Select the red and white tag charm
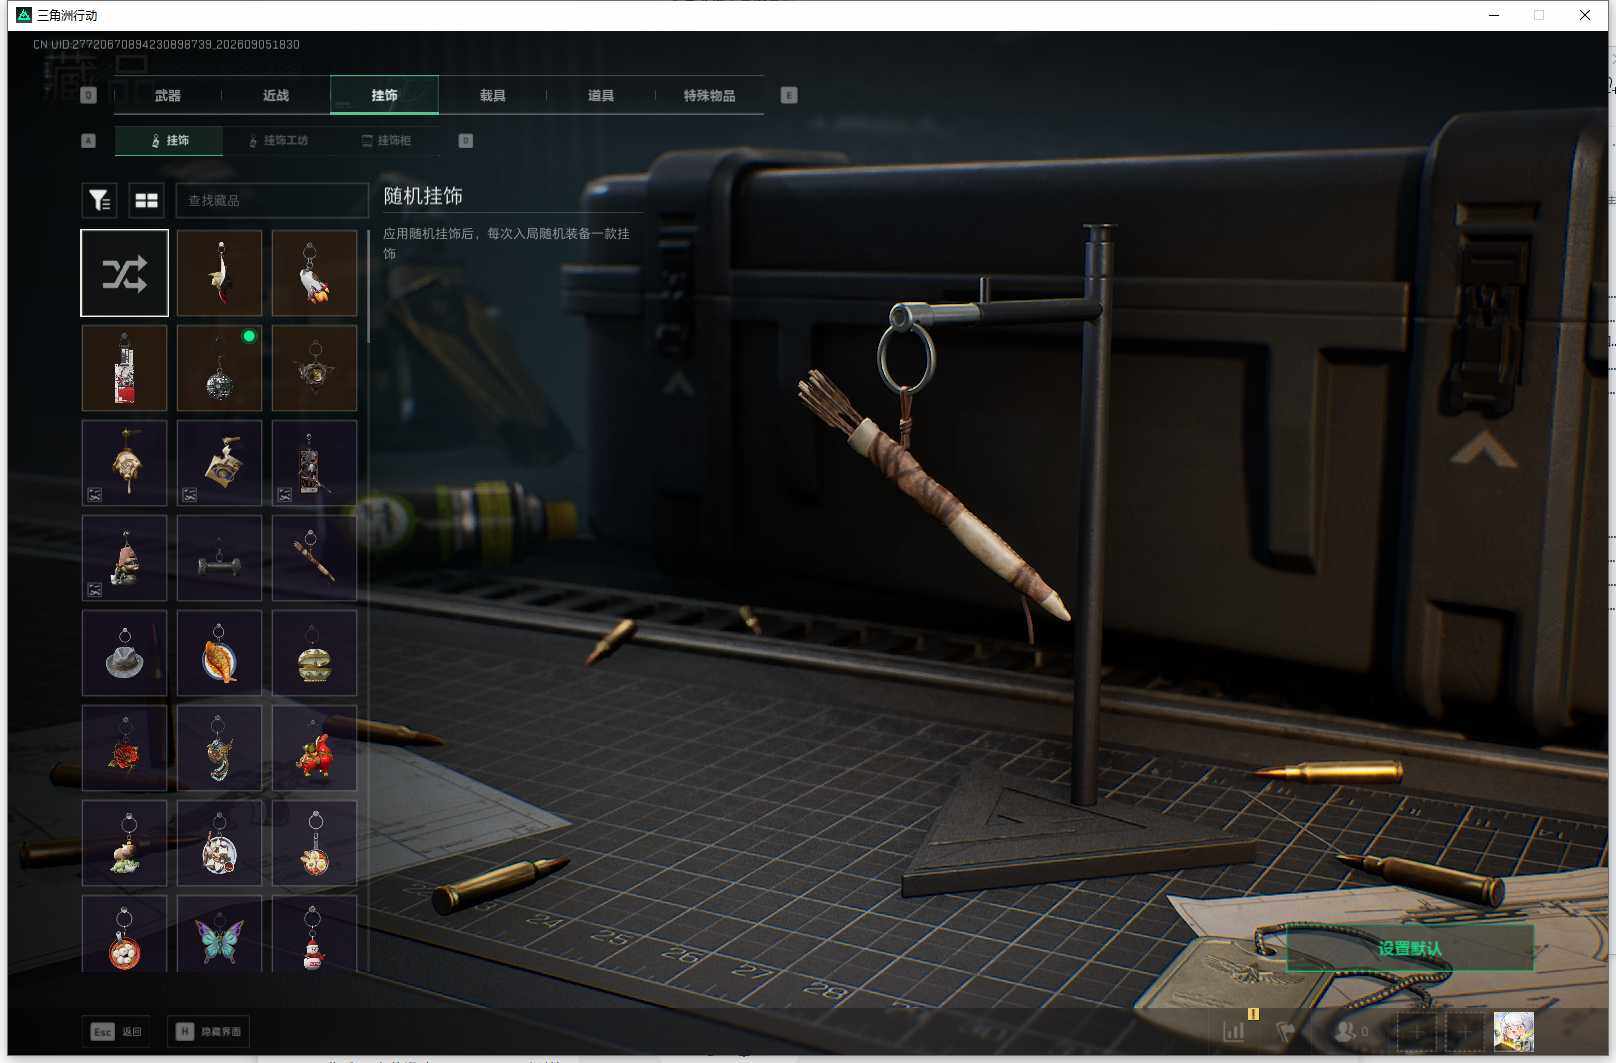The image size is (1616, 1063). coord(125,368)
